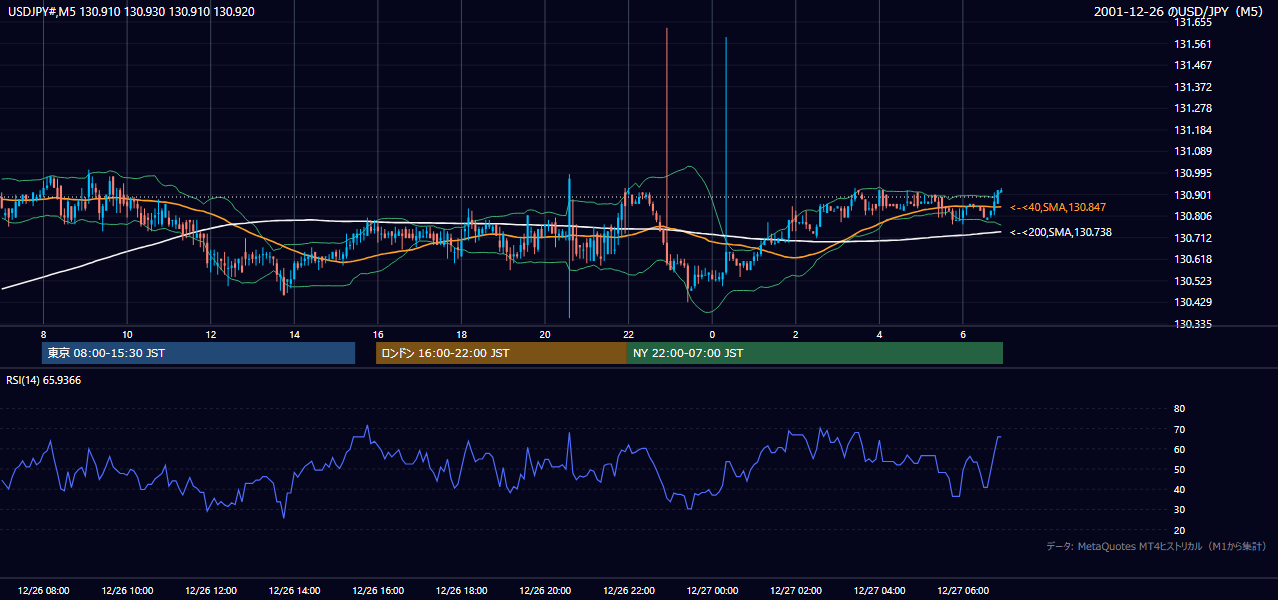Click the 200 SMA 130.738 label

[1061, 232]
